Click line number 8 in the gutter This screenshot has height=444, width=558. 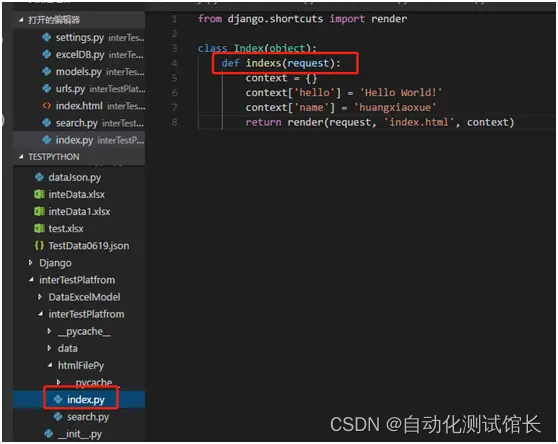(x=174, y=122)
